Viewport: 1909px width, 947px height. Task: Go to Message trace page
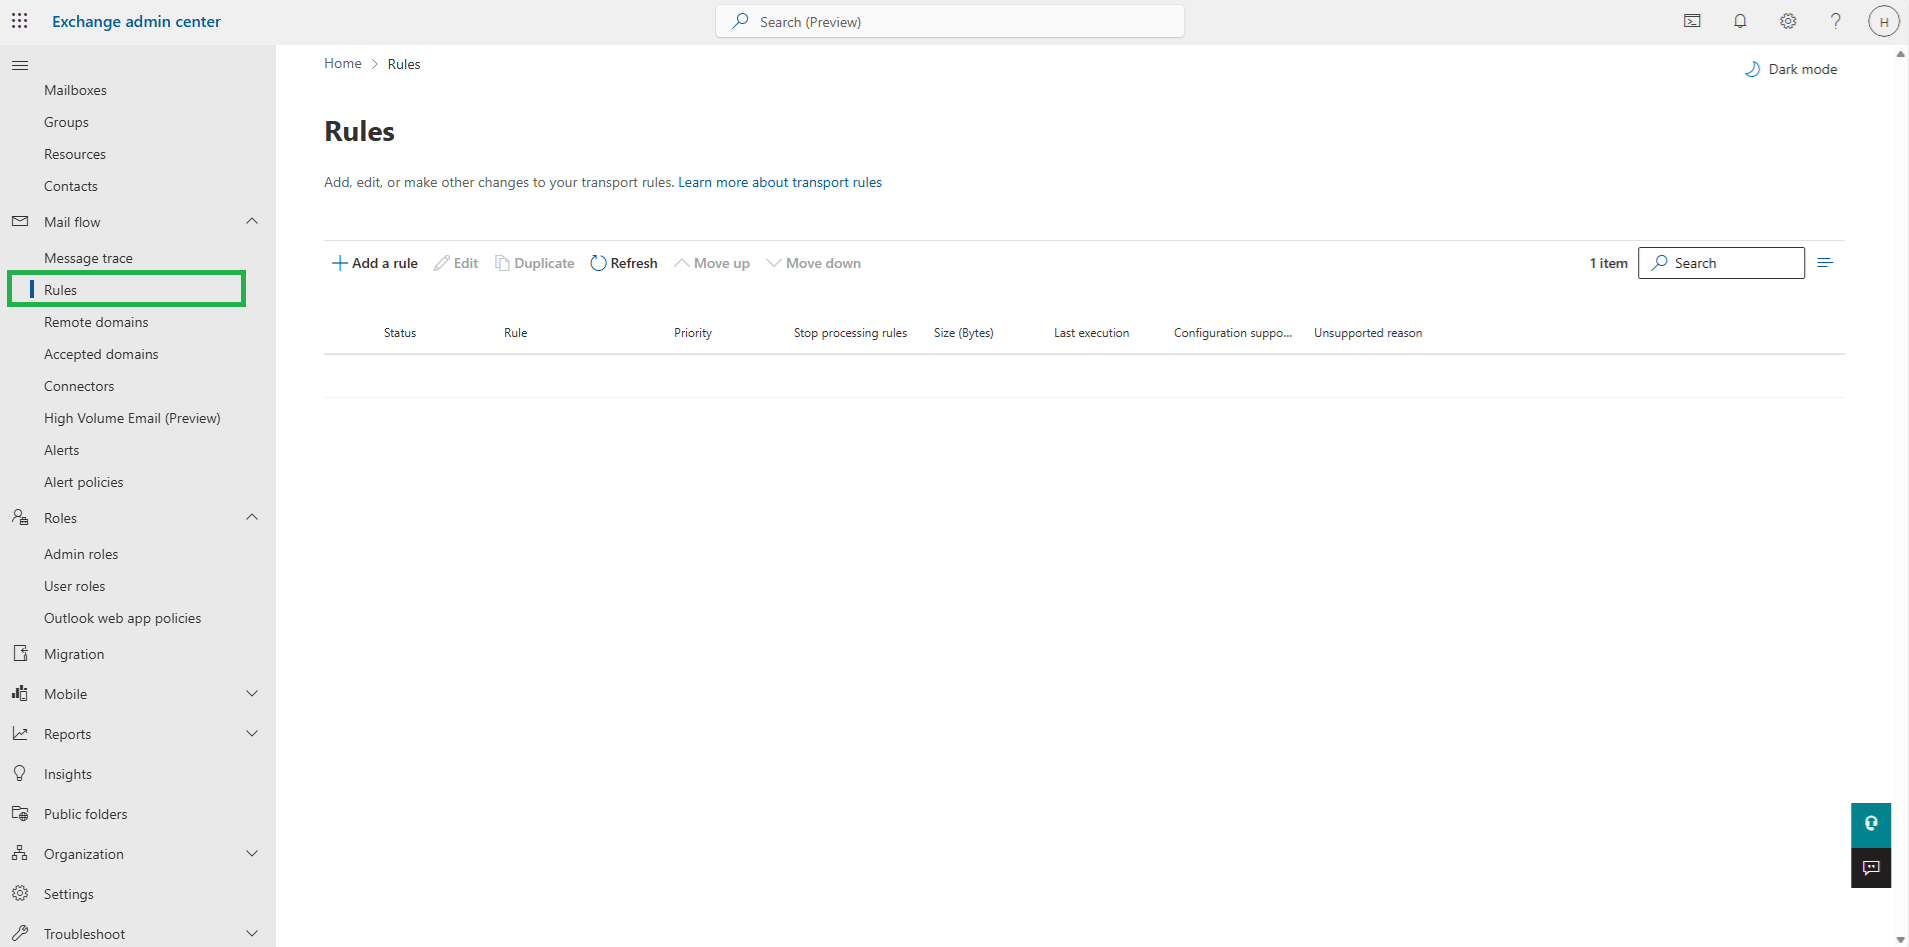point(88,258)
